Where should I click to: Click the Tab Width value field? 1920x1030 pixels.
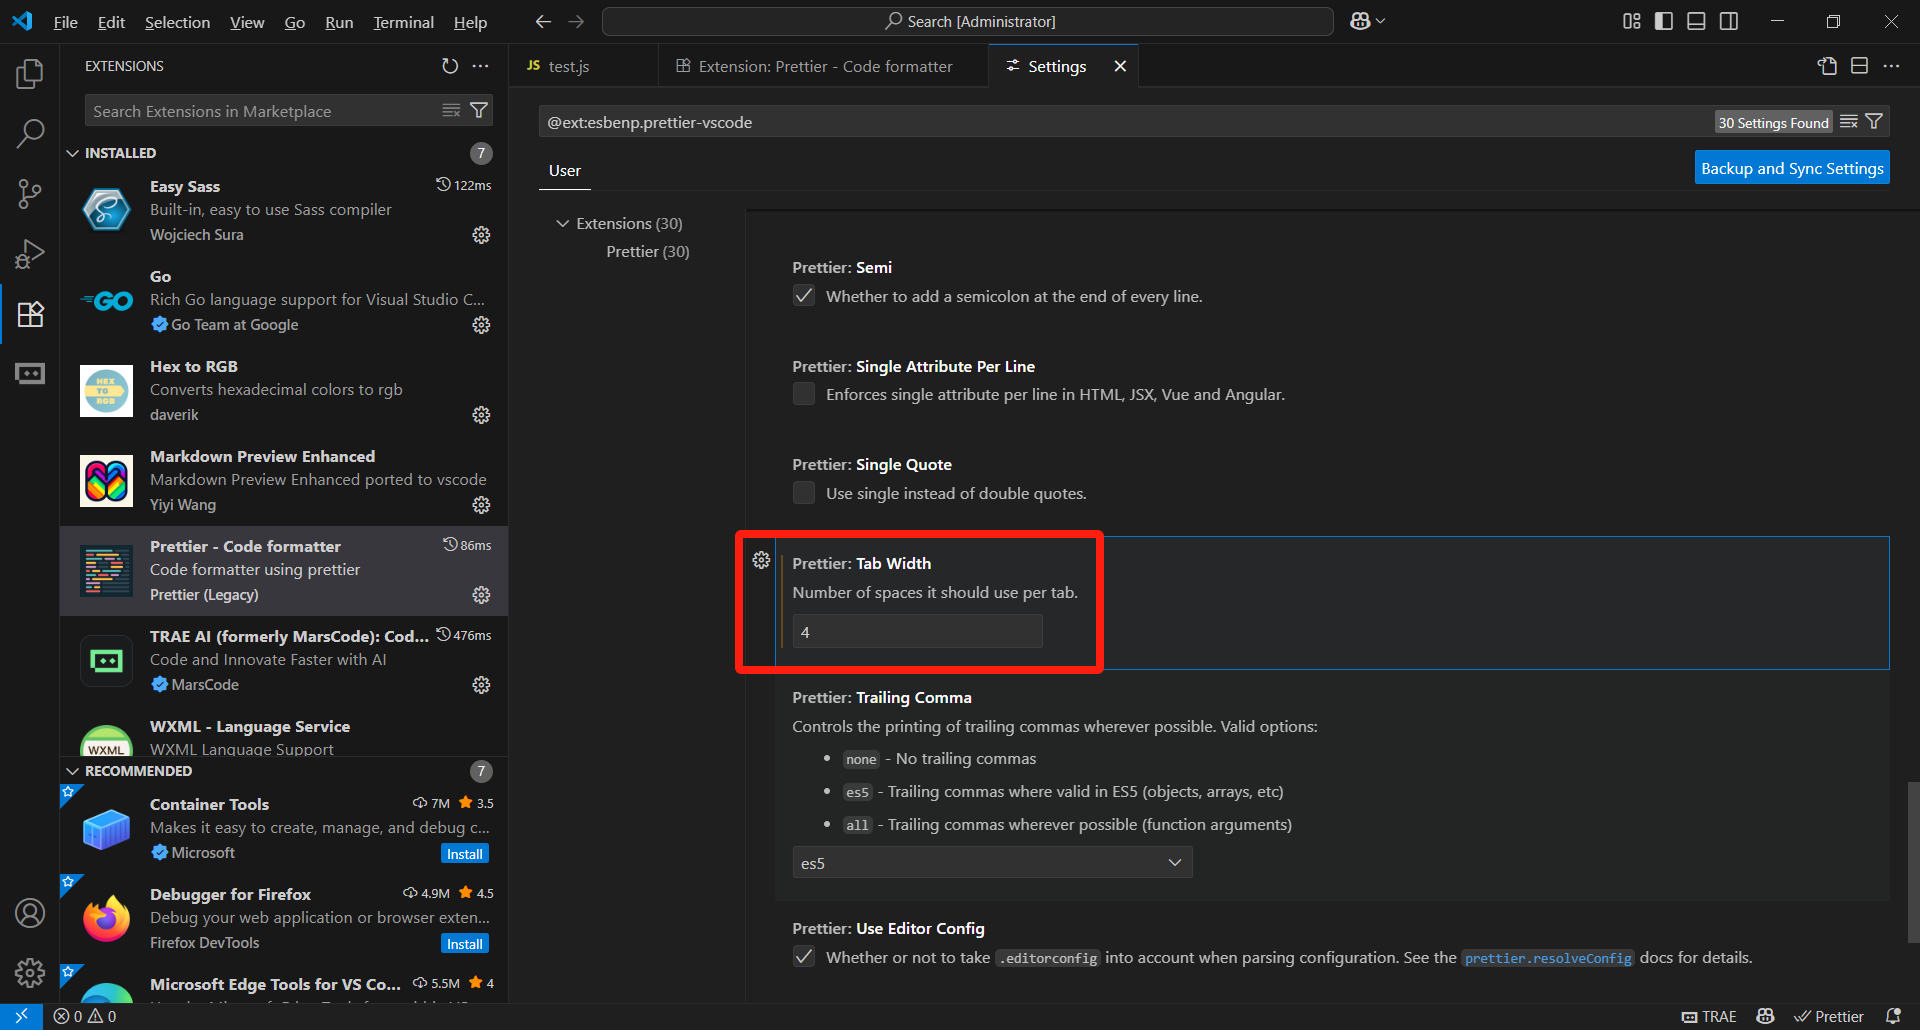pos(917,632)
